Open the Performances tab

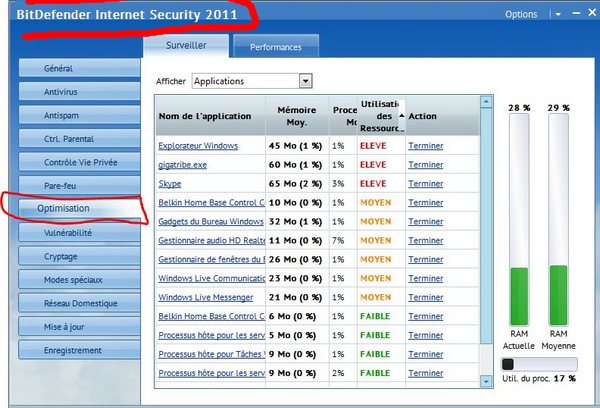(276, 47)
